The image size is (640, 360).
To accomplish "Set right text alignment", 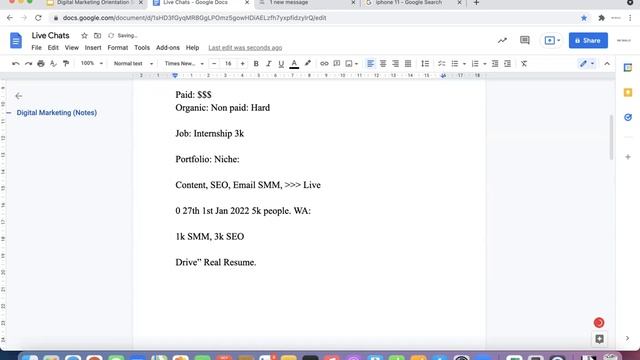I will pyautogui.click(x=396, y=64).
